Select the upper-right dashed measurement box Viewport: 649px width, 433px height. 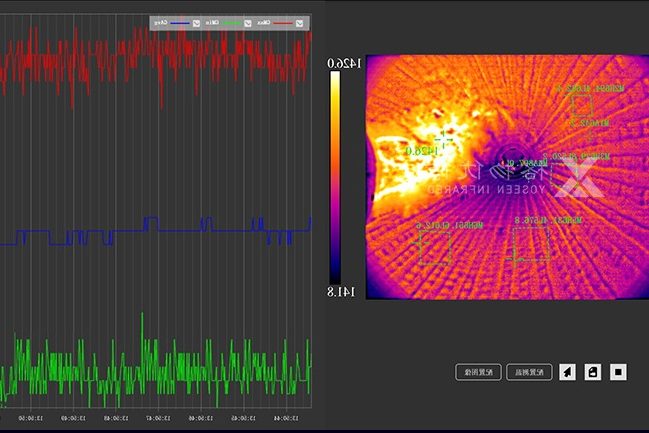581,107
